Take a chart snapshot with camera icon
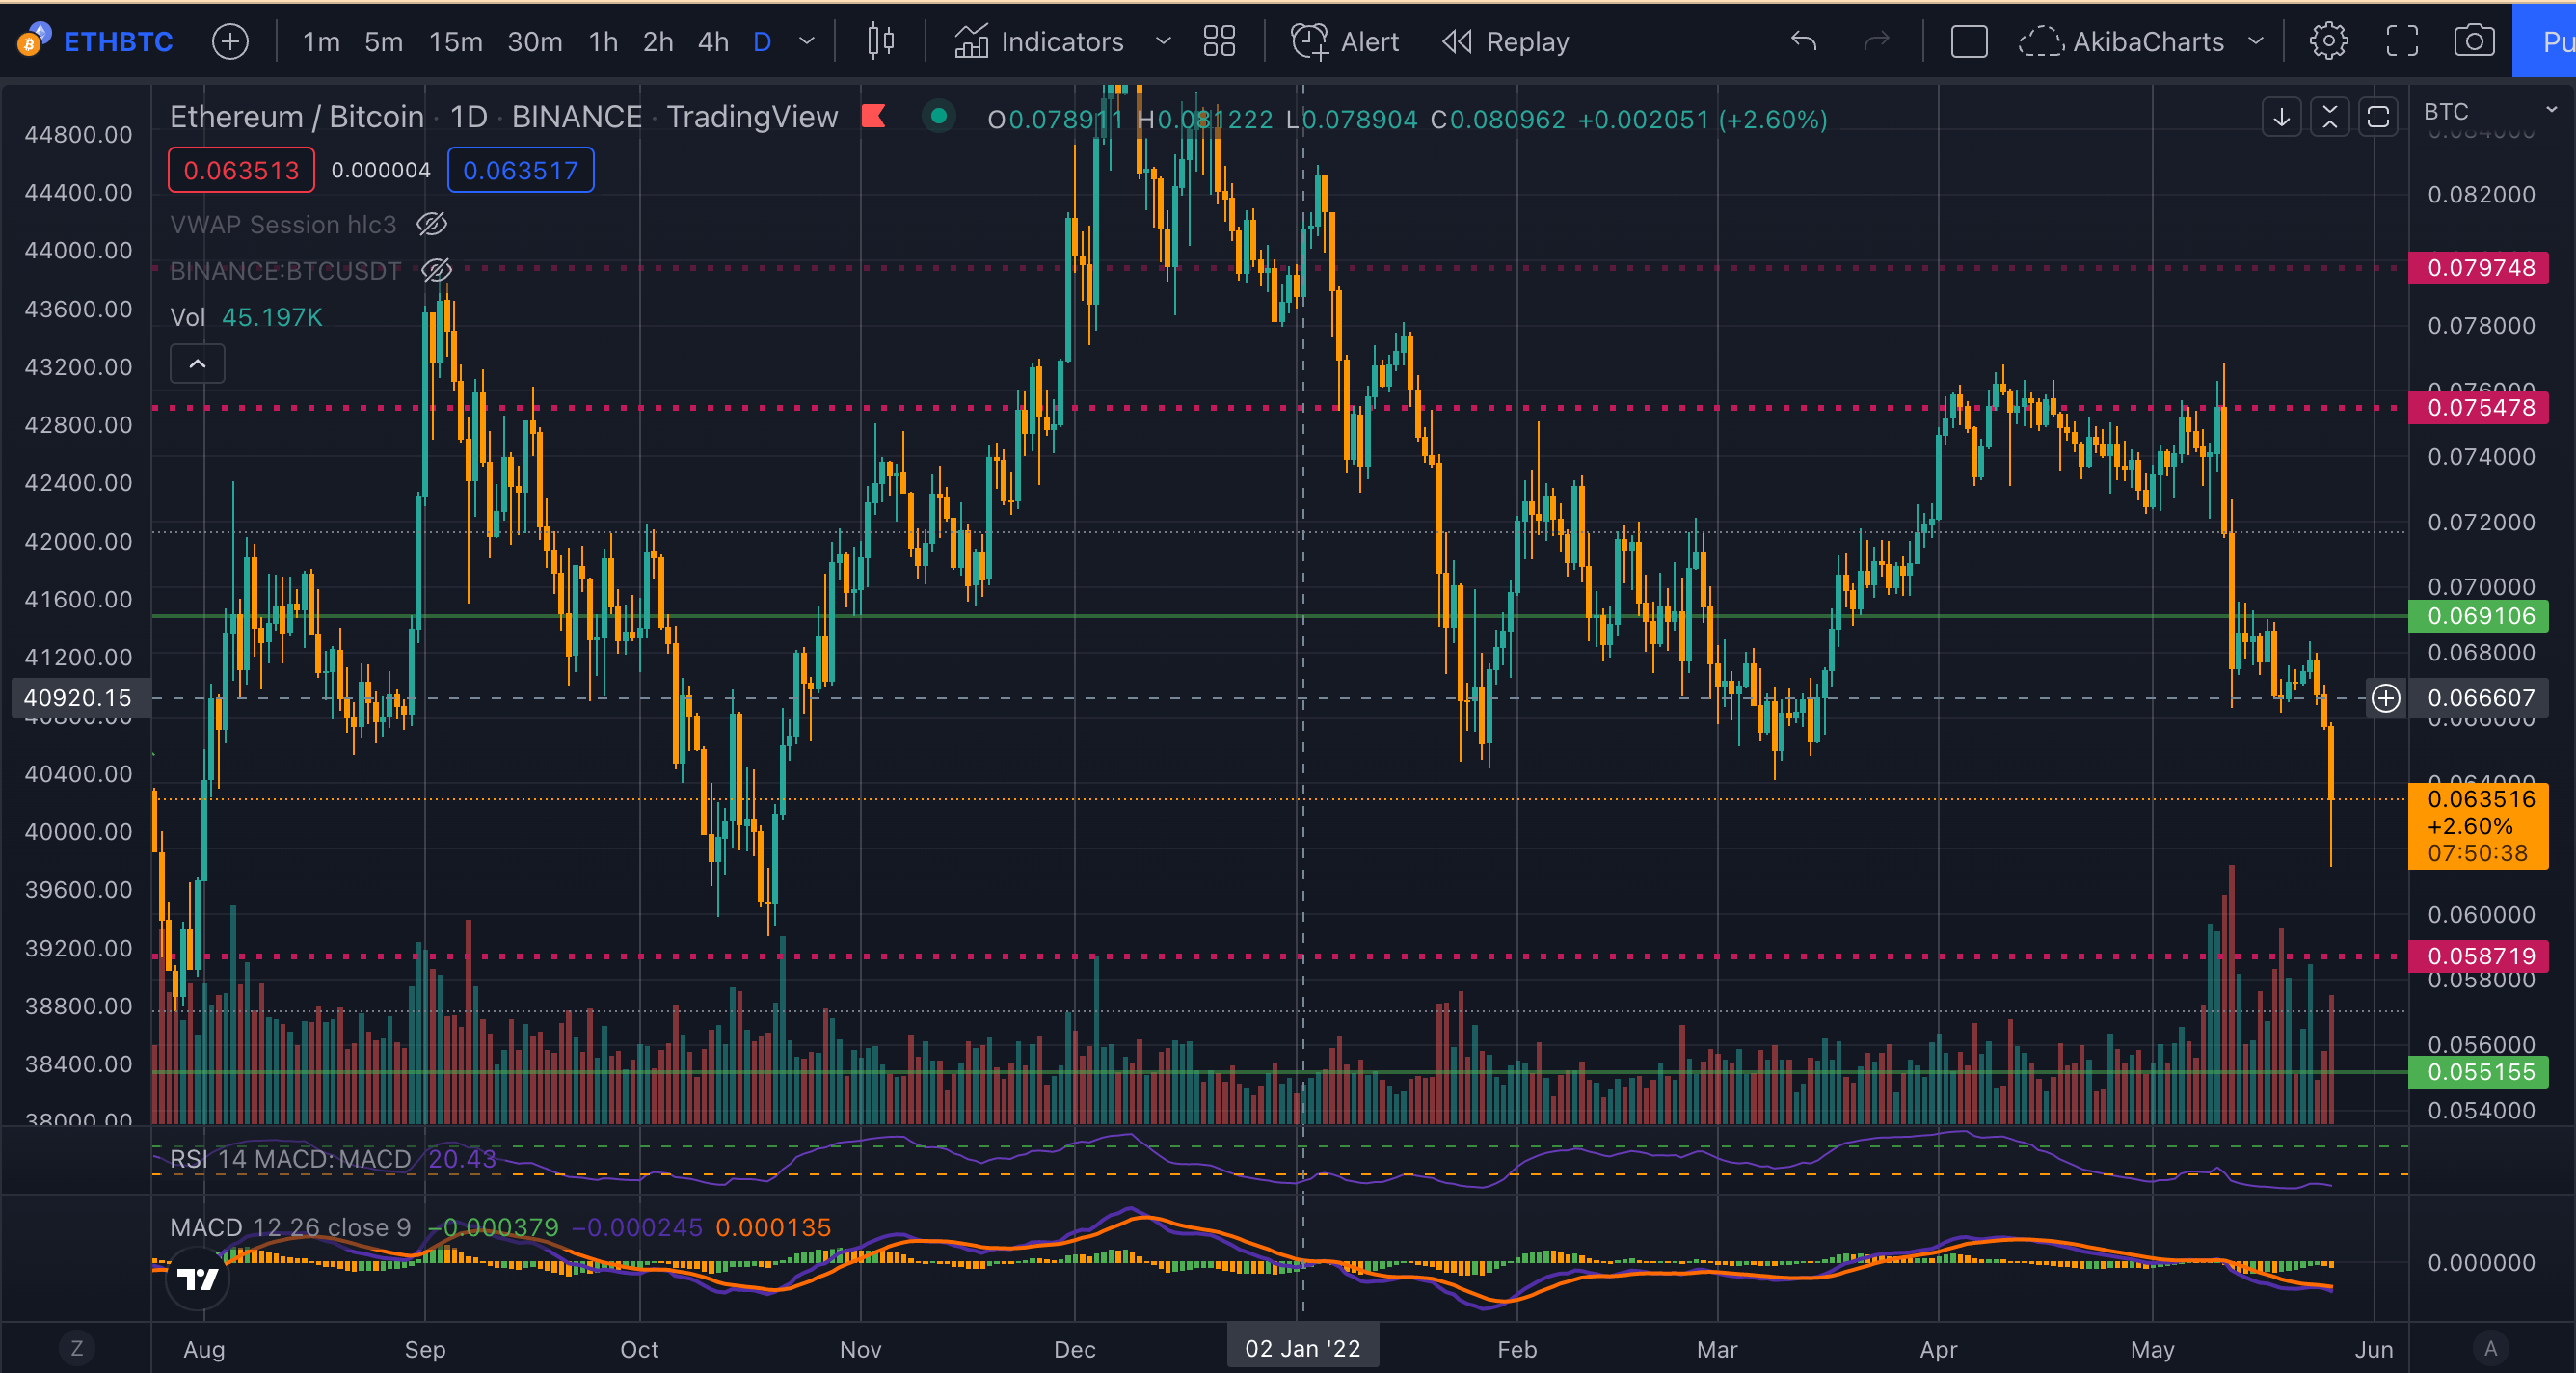The width and height of the screenshot is (2576, 1373). [x=2474, y=42]
